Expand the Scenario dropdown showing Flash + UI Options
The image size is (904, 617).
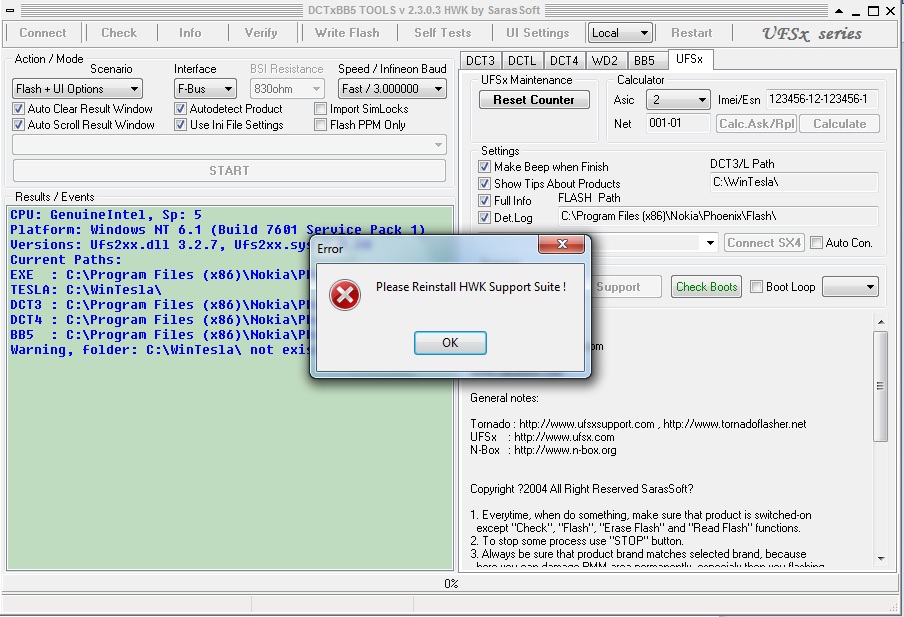tap(77, 89)
